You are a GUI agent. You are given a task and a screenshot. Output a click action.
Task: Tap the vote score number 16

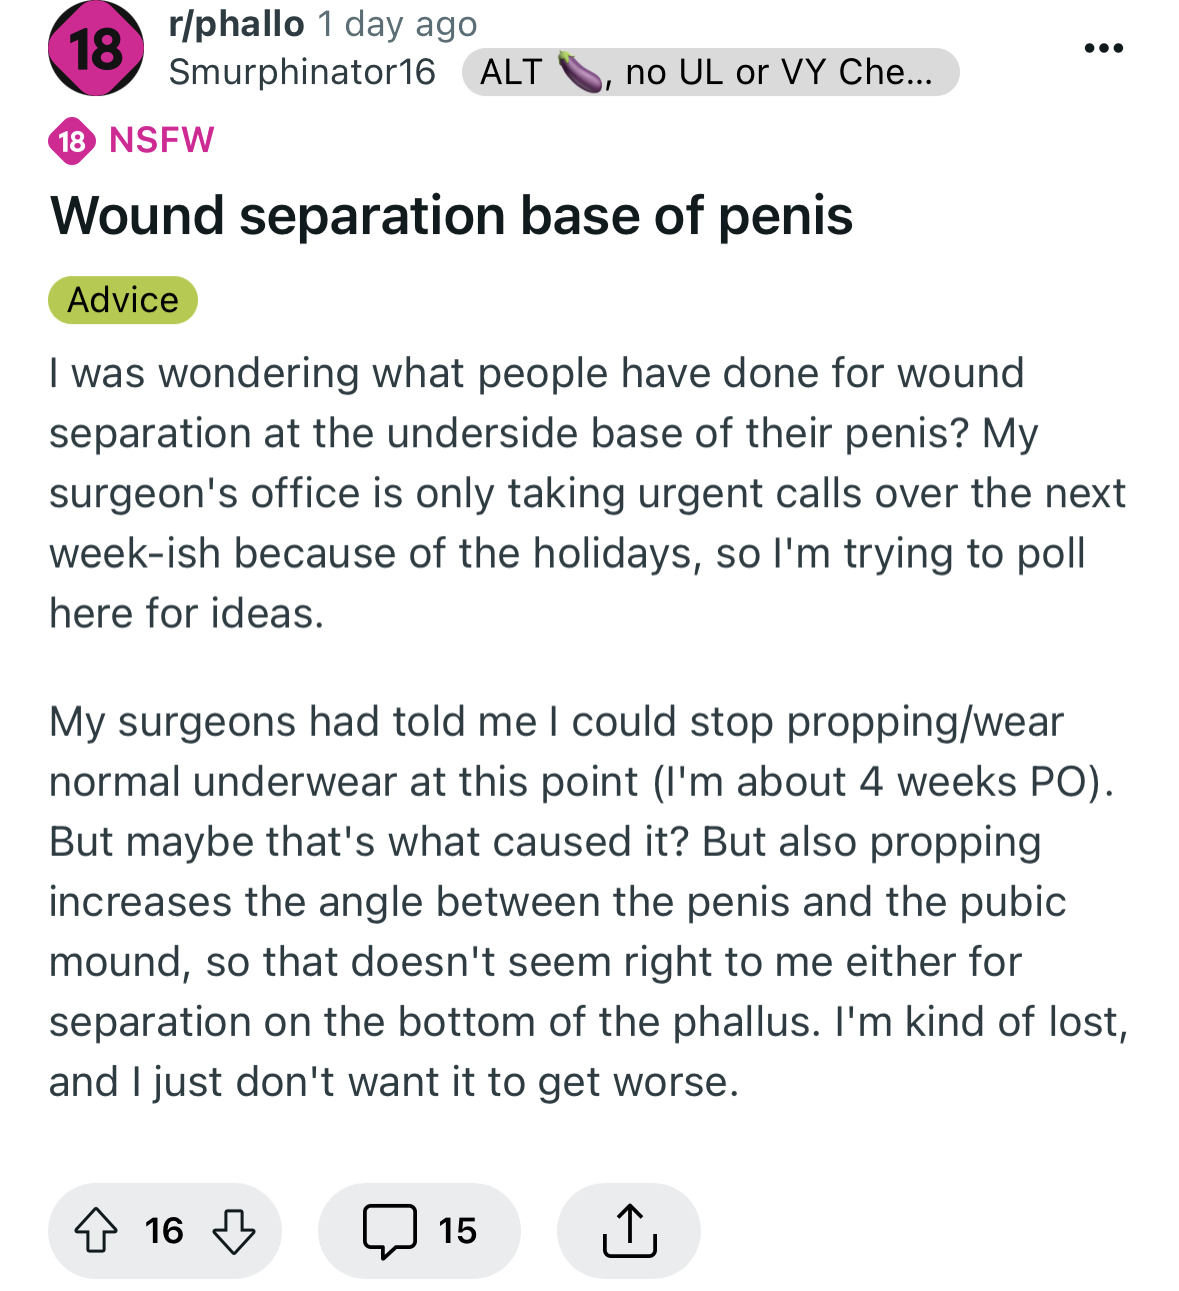(164, 1231)
